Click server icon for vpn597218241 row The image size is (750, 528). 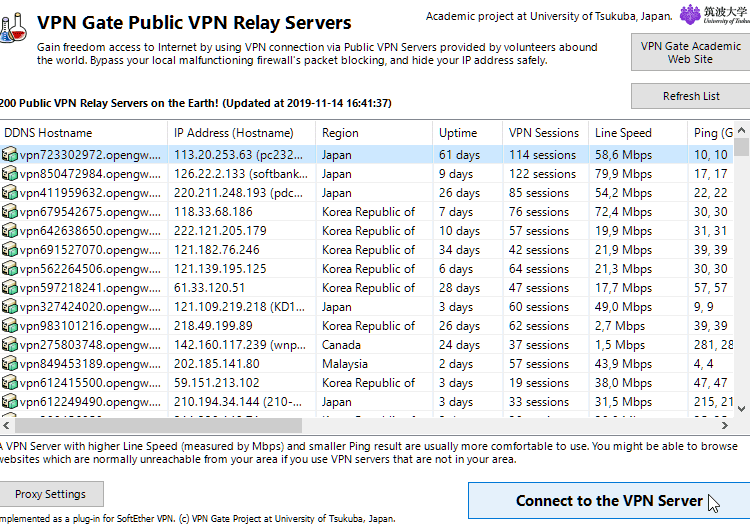(x=10, y=287)
